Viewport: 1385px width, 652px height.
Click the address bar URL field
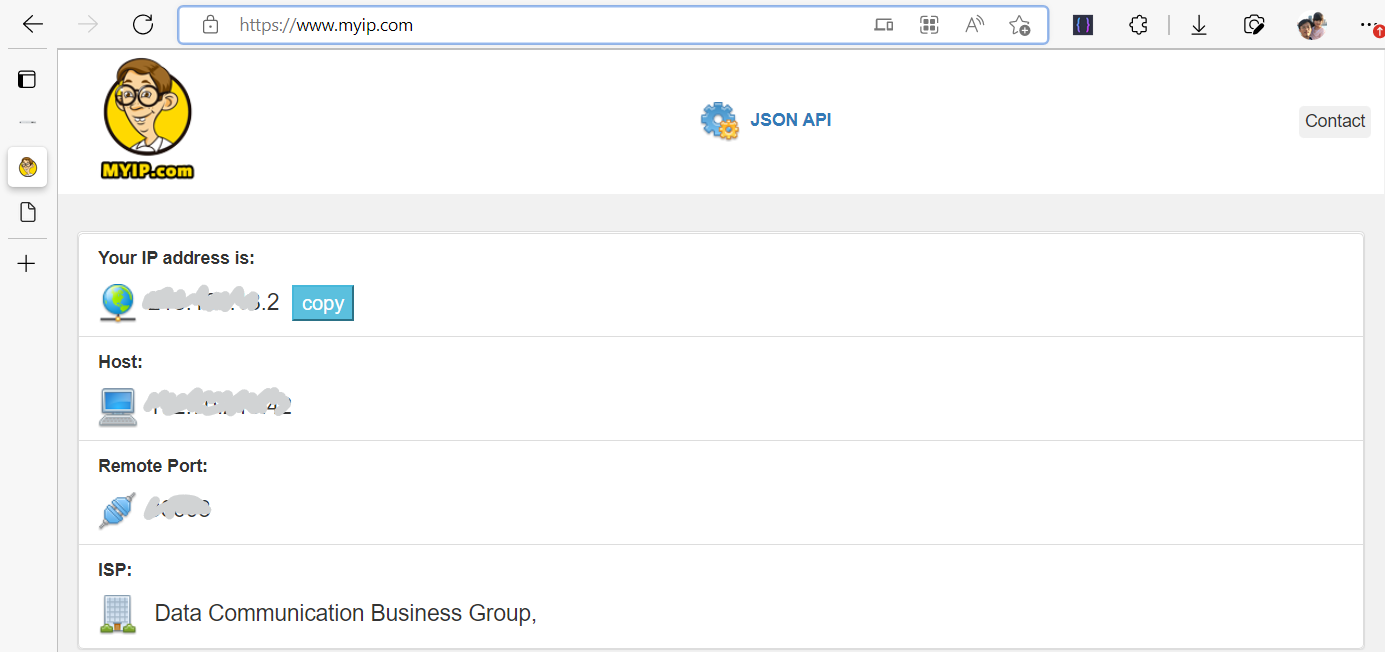point(540,25)
